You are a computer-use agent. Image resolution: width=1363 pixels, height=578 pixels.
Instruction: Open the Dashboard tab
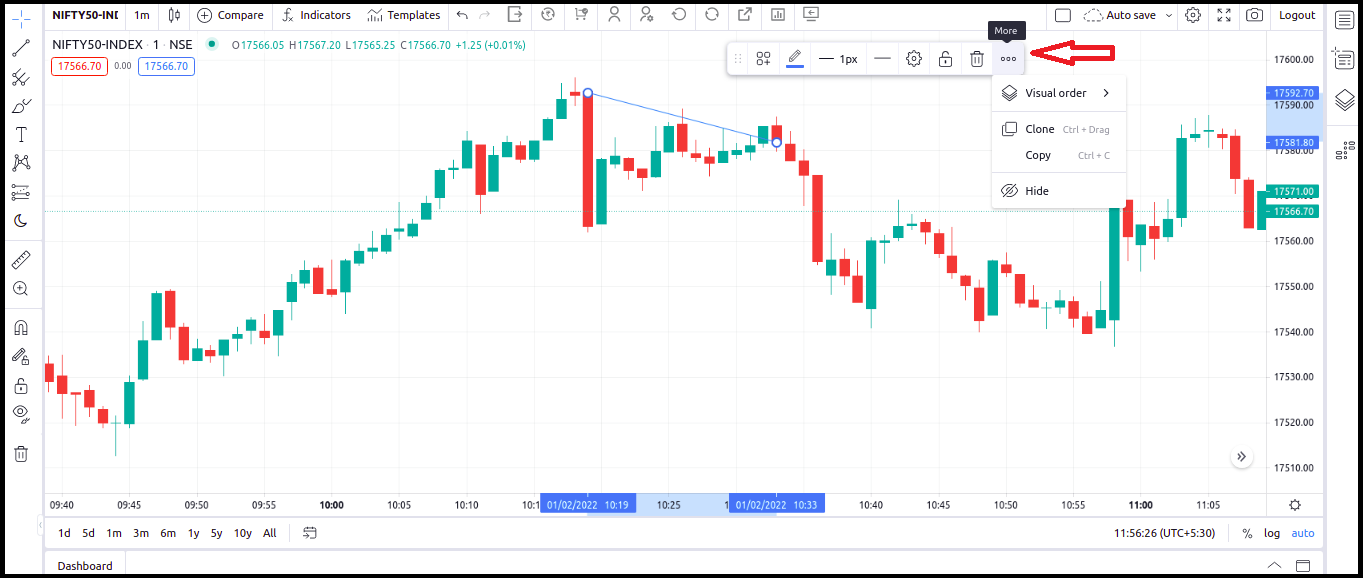pyautogui.click(x=85, y=565)
